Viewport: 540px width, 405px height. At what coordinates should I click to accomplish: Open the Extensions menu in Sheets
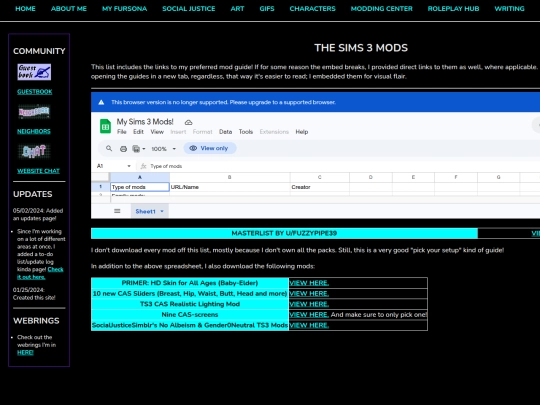274,132
